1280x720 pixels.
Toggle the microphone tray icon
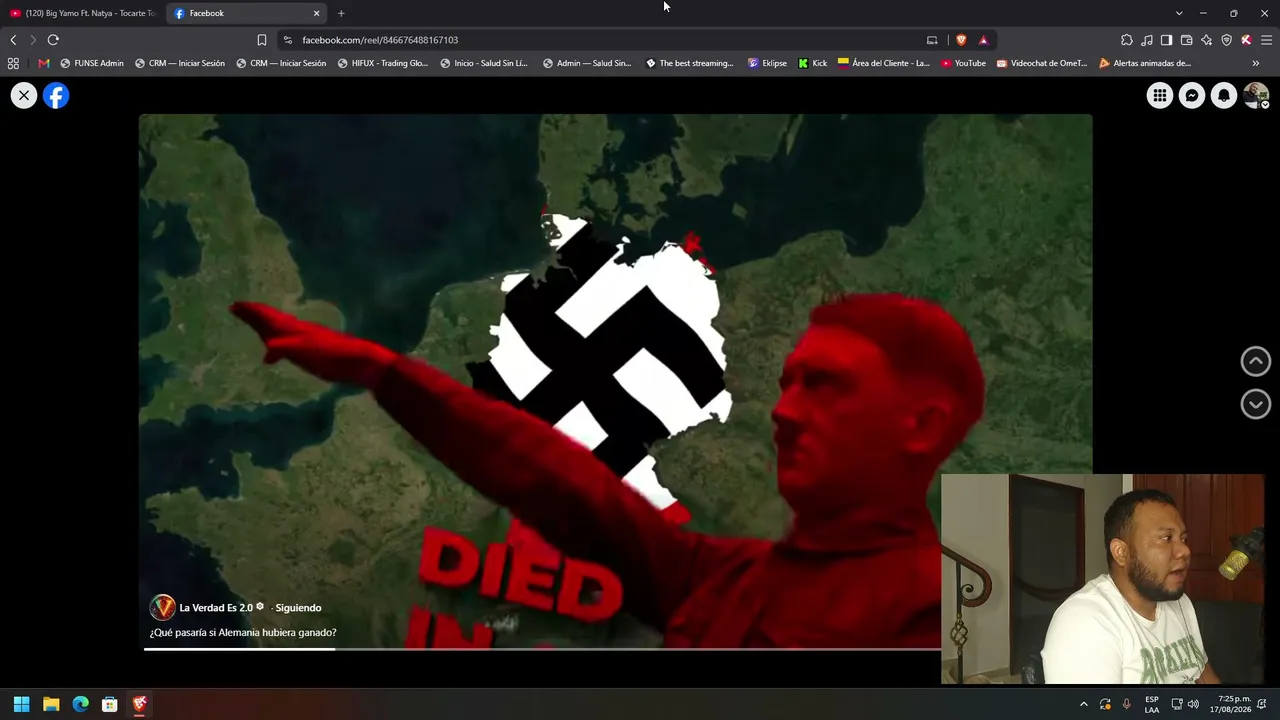tap(1126, 704)
